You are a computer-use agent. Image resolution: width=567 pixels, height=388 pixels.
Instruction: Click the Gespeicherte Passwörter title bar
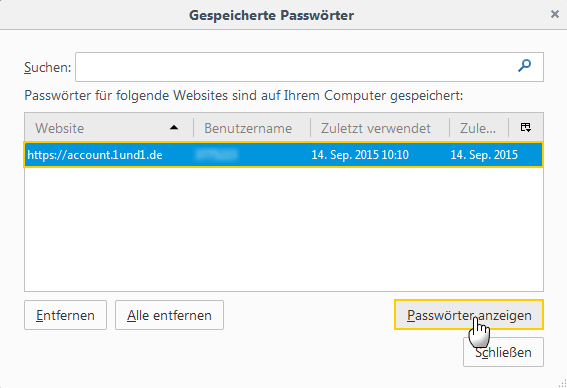[x=271, y=15]
